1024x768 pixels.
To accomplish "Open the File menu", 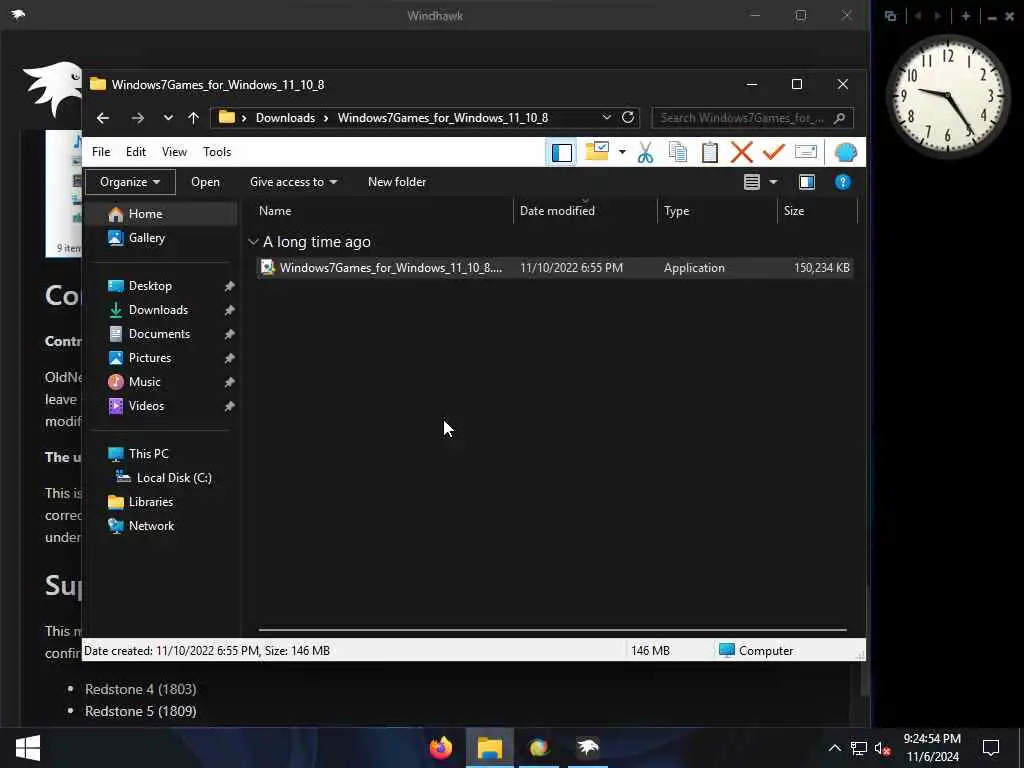I will tap(101, 152).
